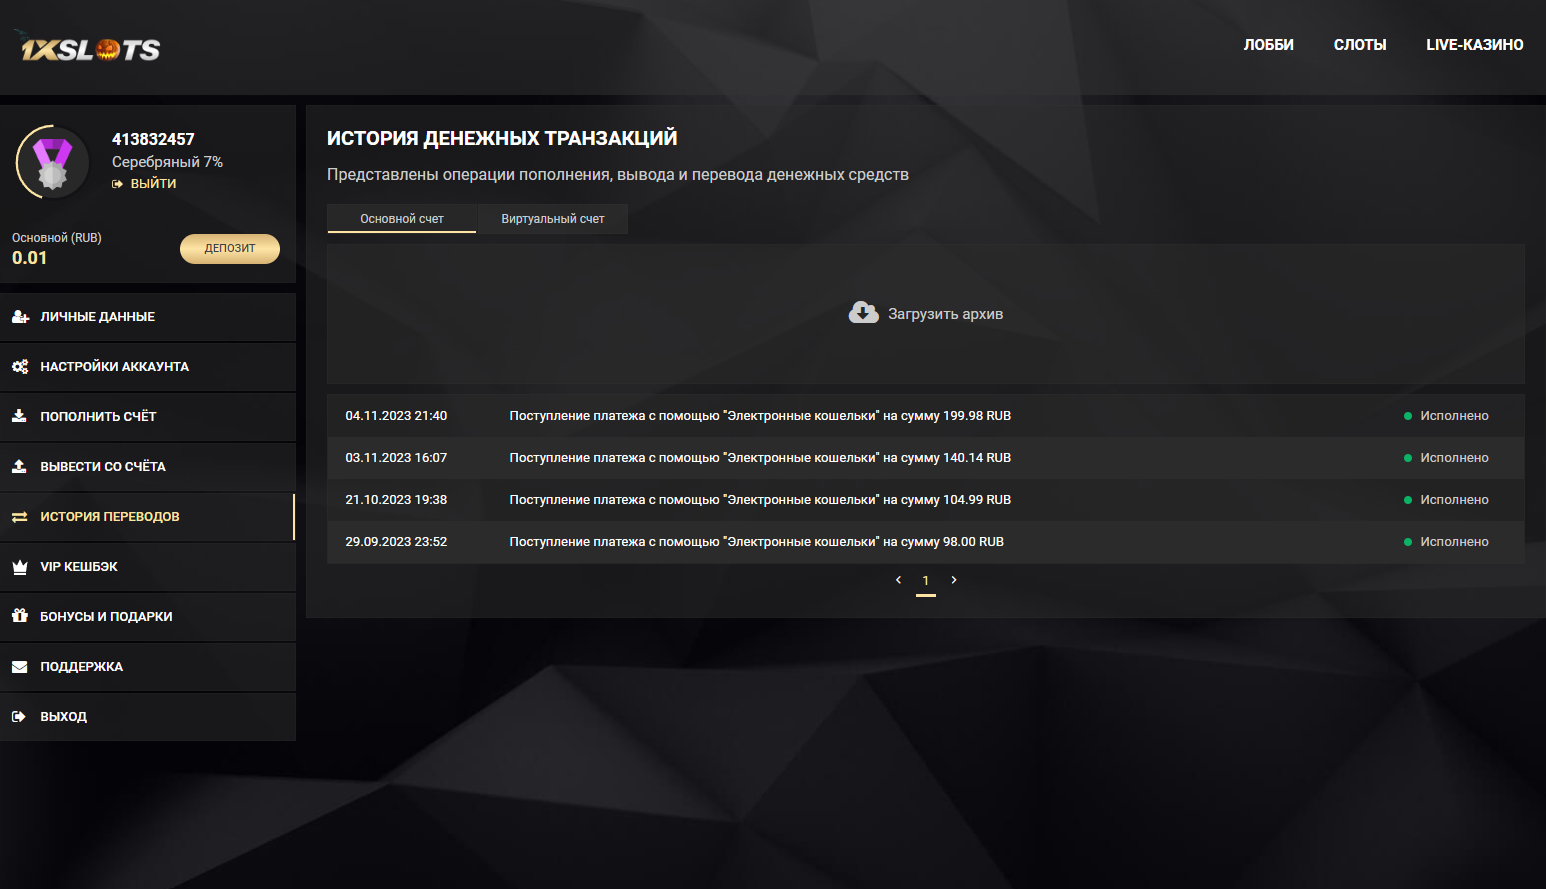
Task: Open ЛИЧНЫЕ ДАННЫЕ menu item
Action: click(x=148, y=317)
